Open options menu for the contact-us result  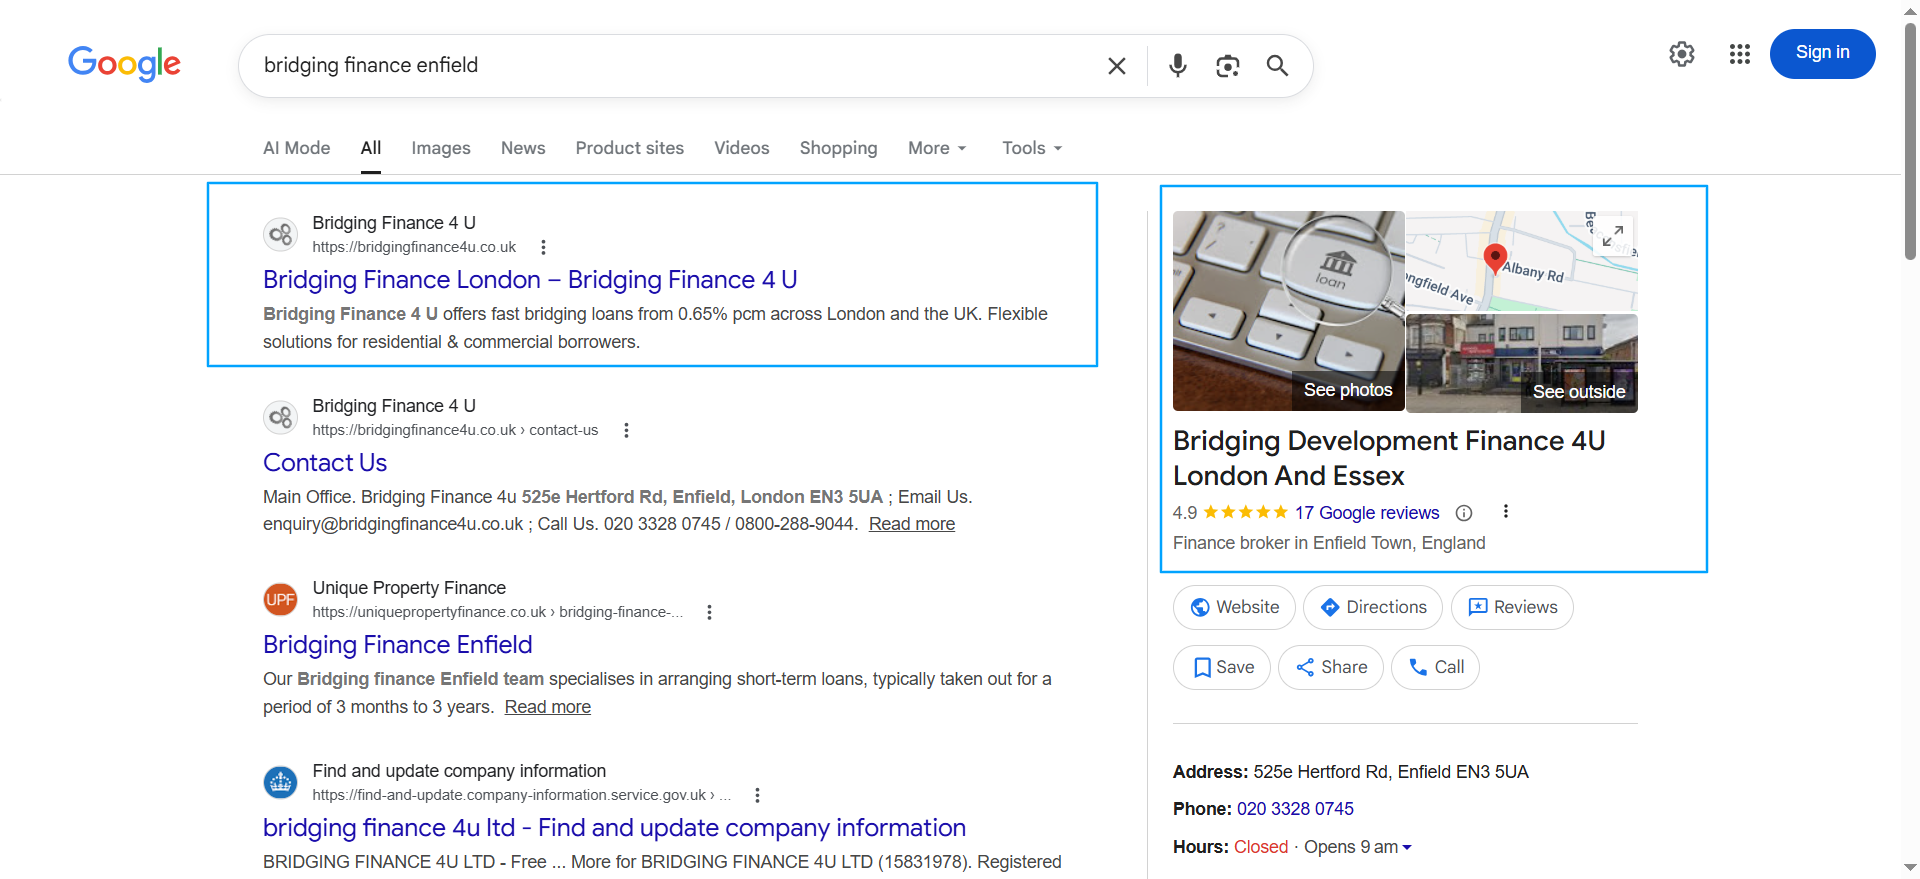pyautogui.click(x=626, y=430)
